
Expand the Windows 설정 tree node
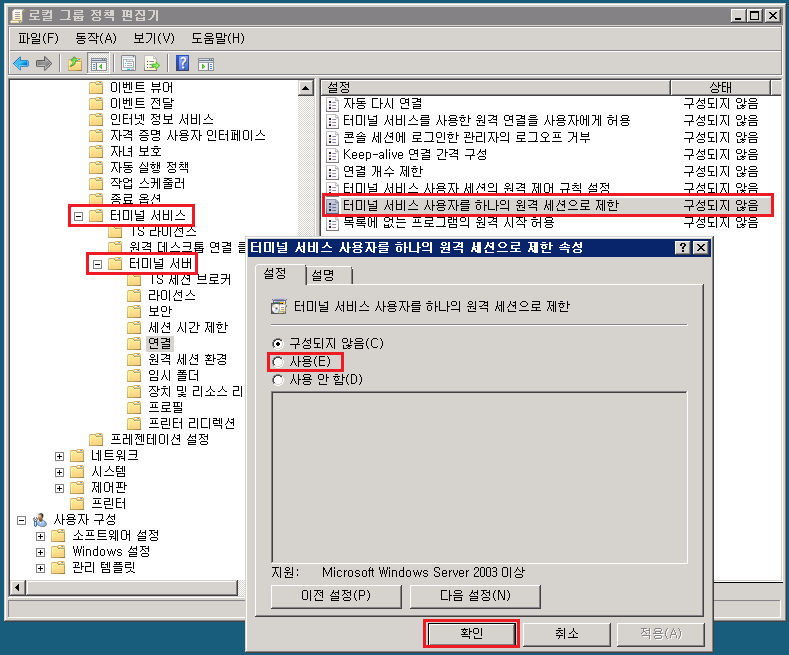40,552
